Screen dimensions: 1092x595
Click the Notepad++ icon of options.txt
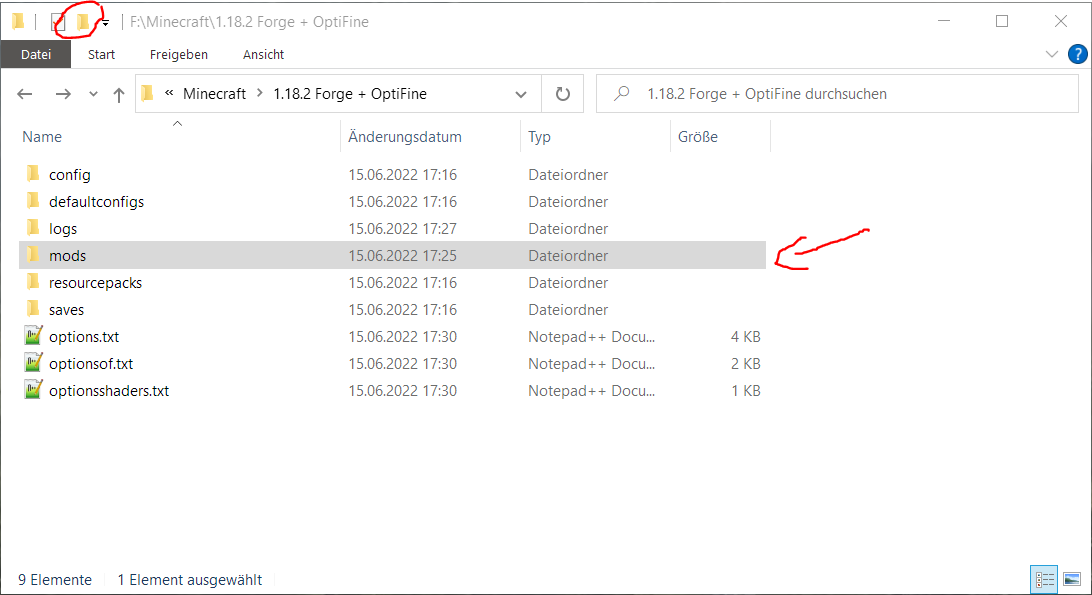(x=33, y=336)
